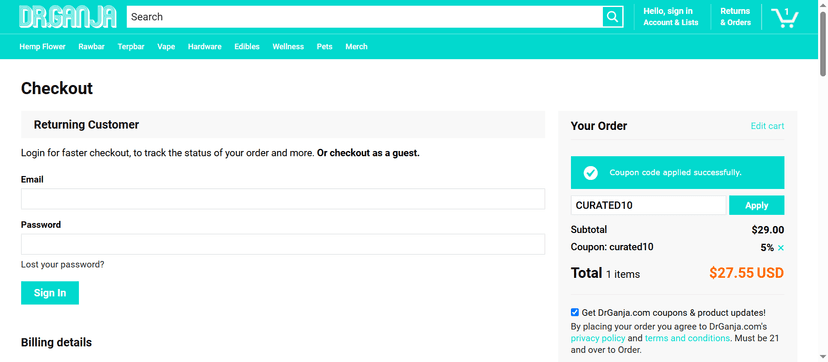
Task: Apply the coupon code
Action: (x=757, y=205)
